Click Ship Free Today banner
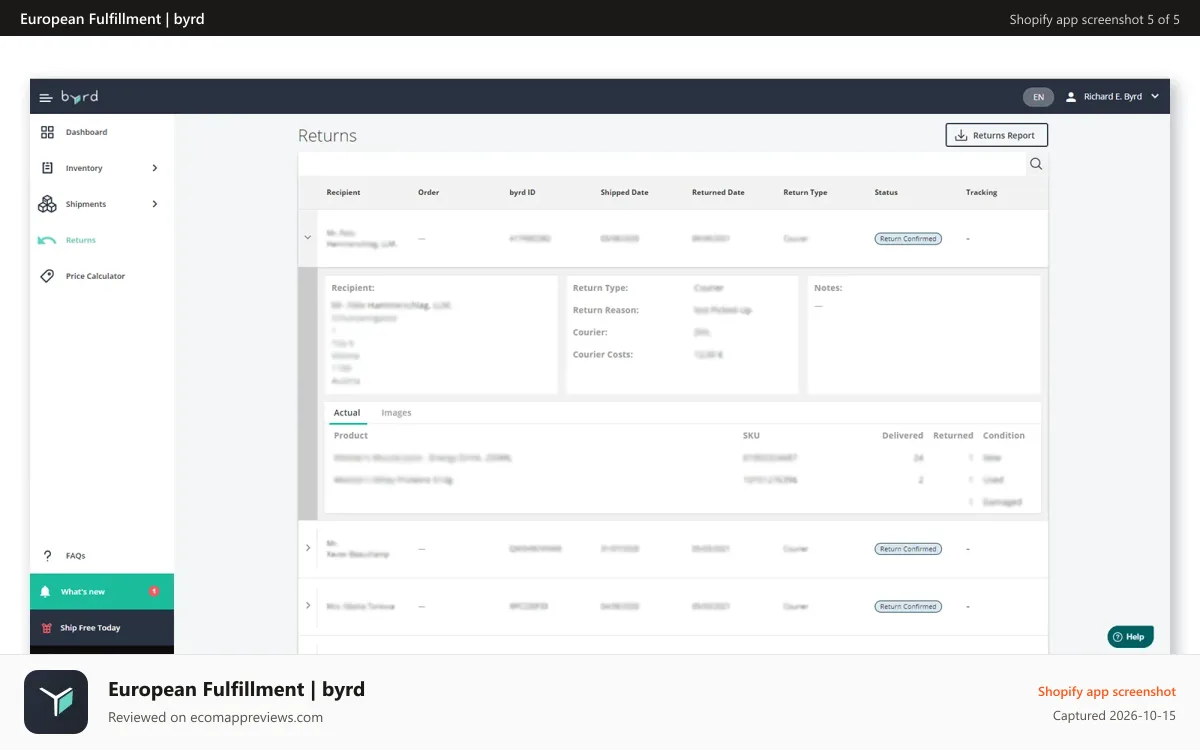Image resolution: width=1200 pixels, height=750 pixels. coord(102,628)
